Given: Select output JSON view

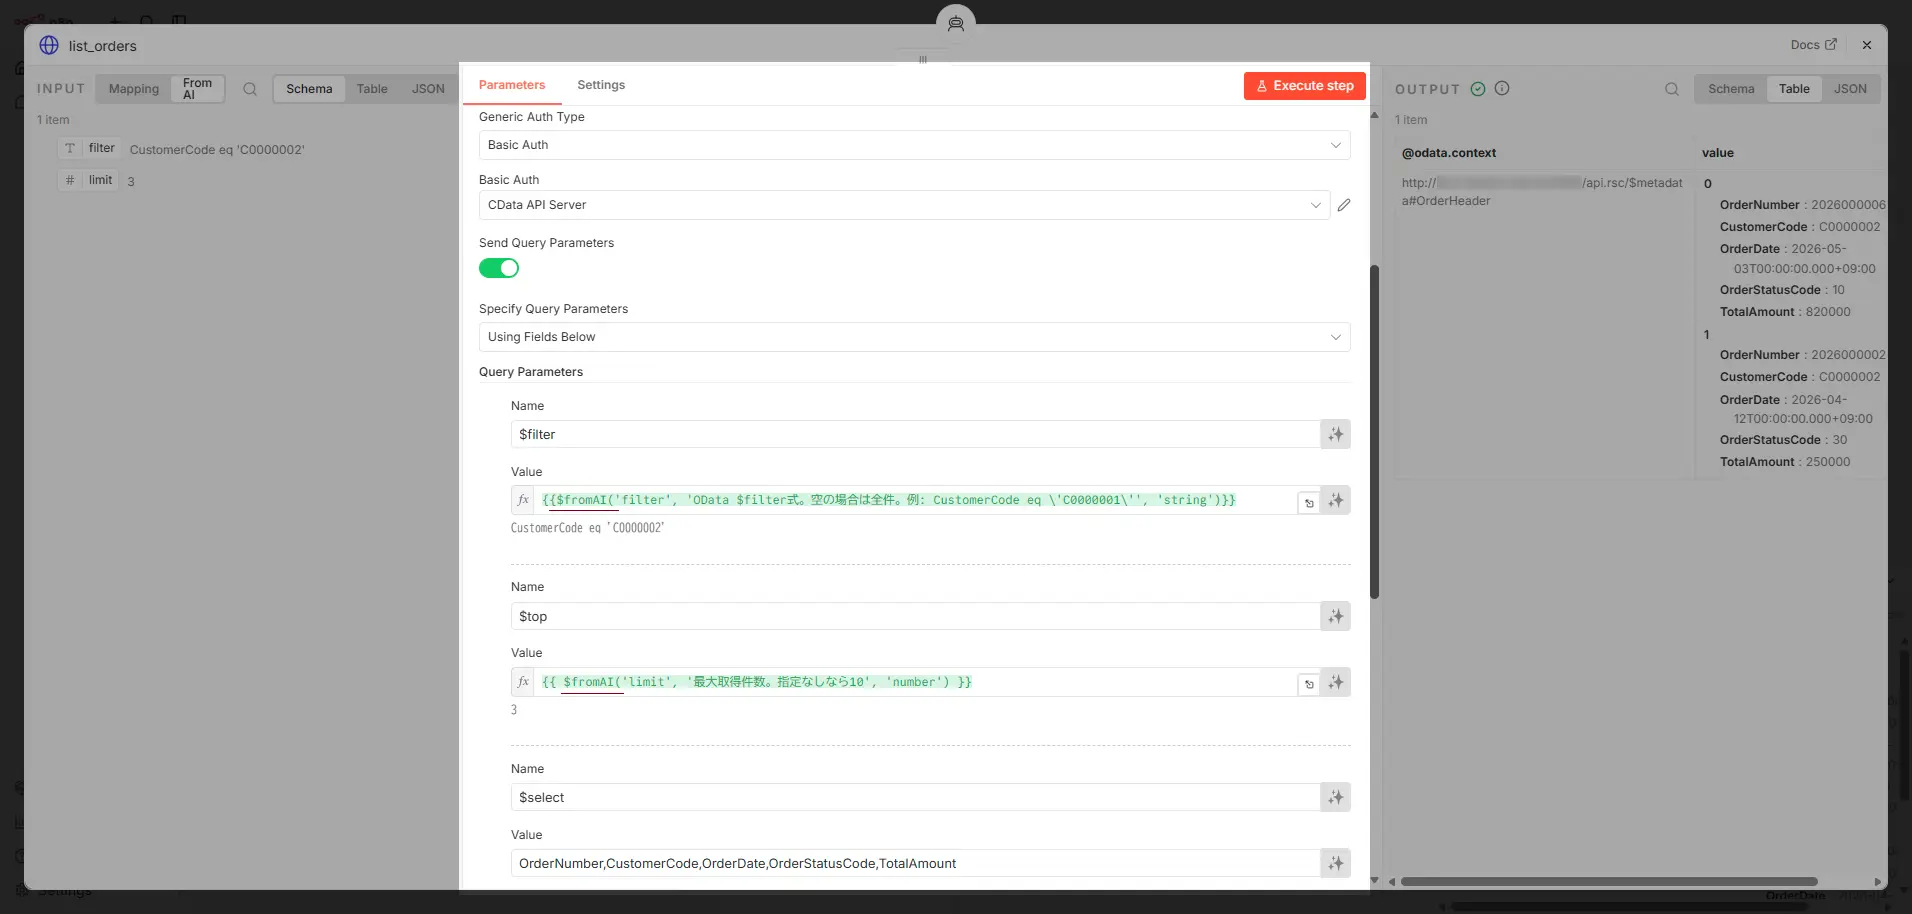Looking at the screenshot, I should tap(1850, 89).
